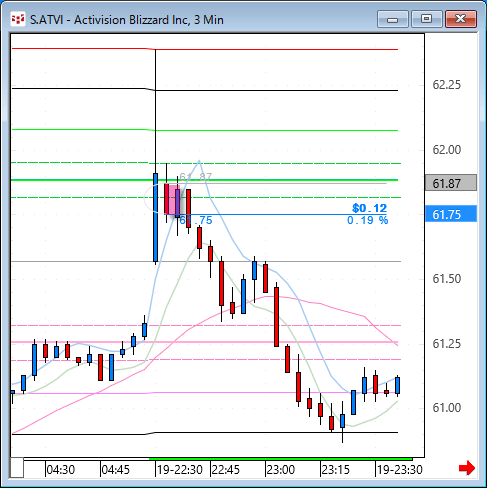This screenshot has width=487, height=488.
Task: Click the 0.19 % change label
Action: tap(367, 220)
